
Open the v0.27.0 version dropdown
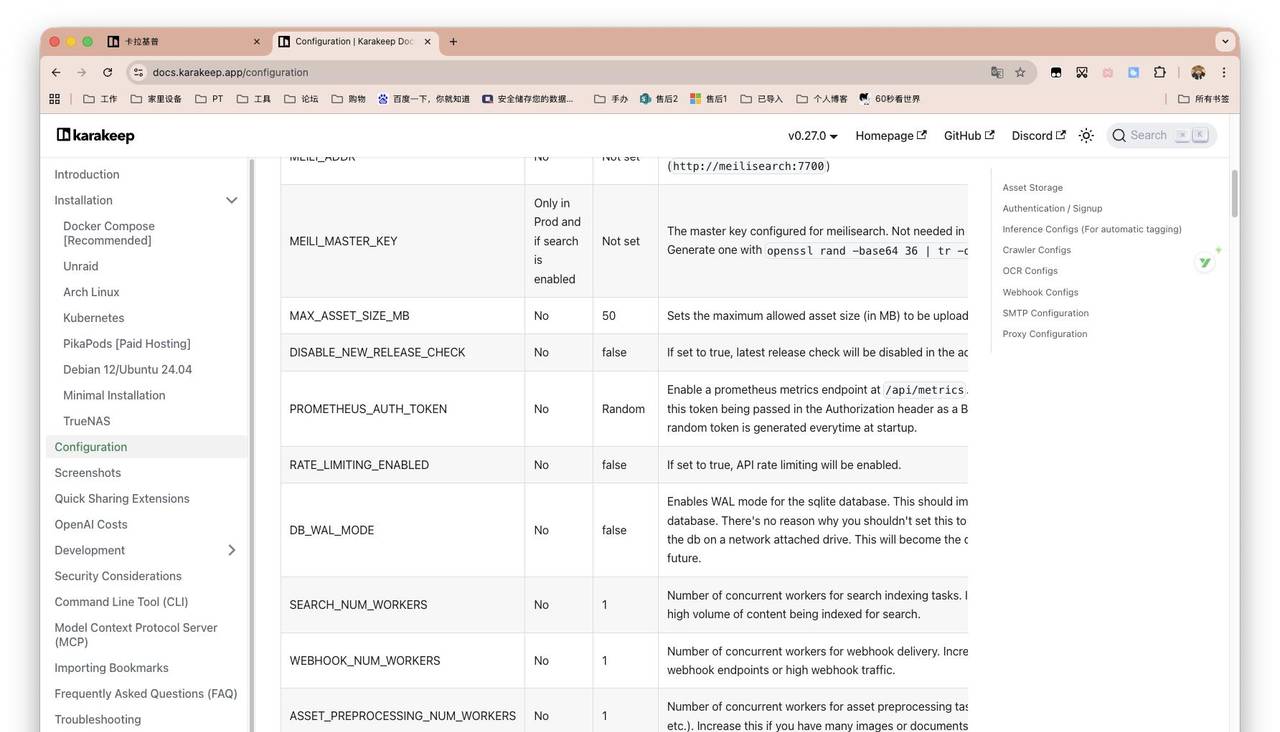(812, 136)
